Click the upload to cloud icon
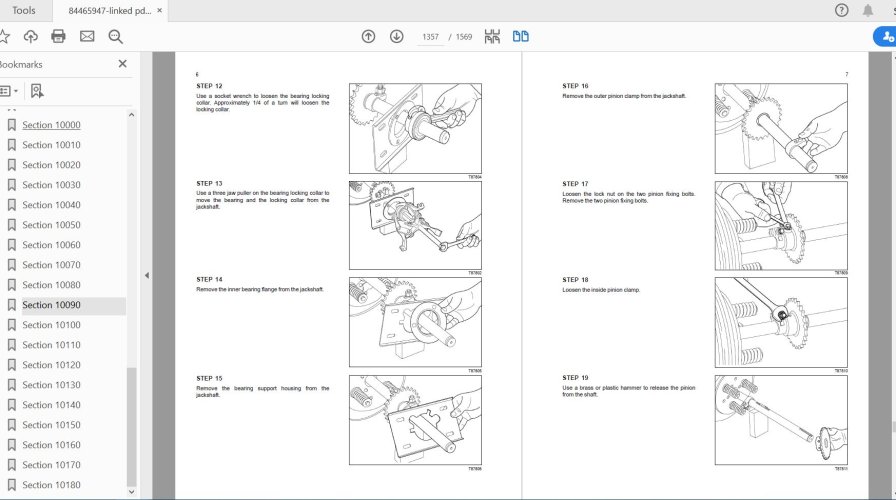896x500 pixels. click(30, 37)
